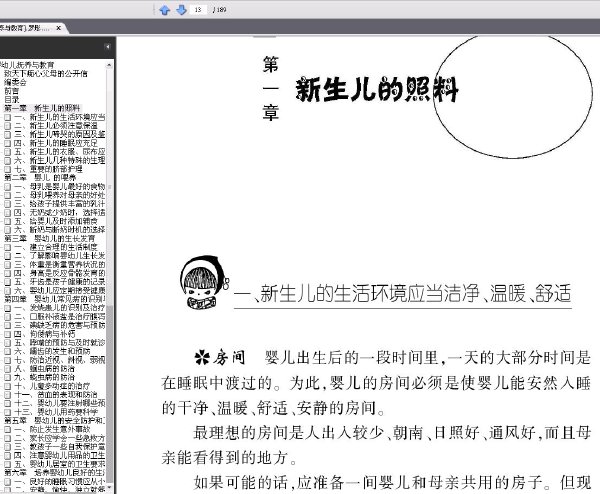600x494 pixels.
Task: Click bookmark icon beside 五、牙齿是孩子健康的记录
Action: tap(8, 282)
